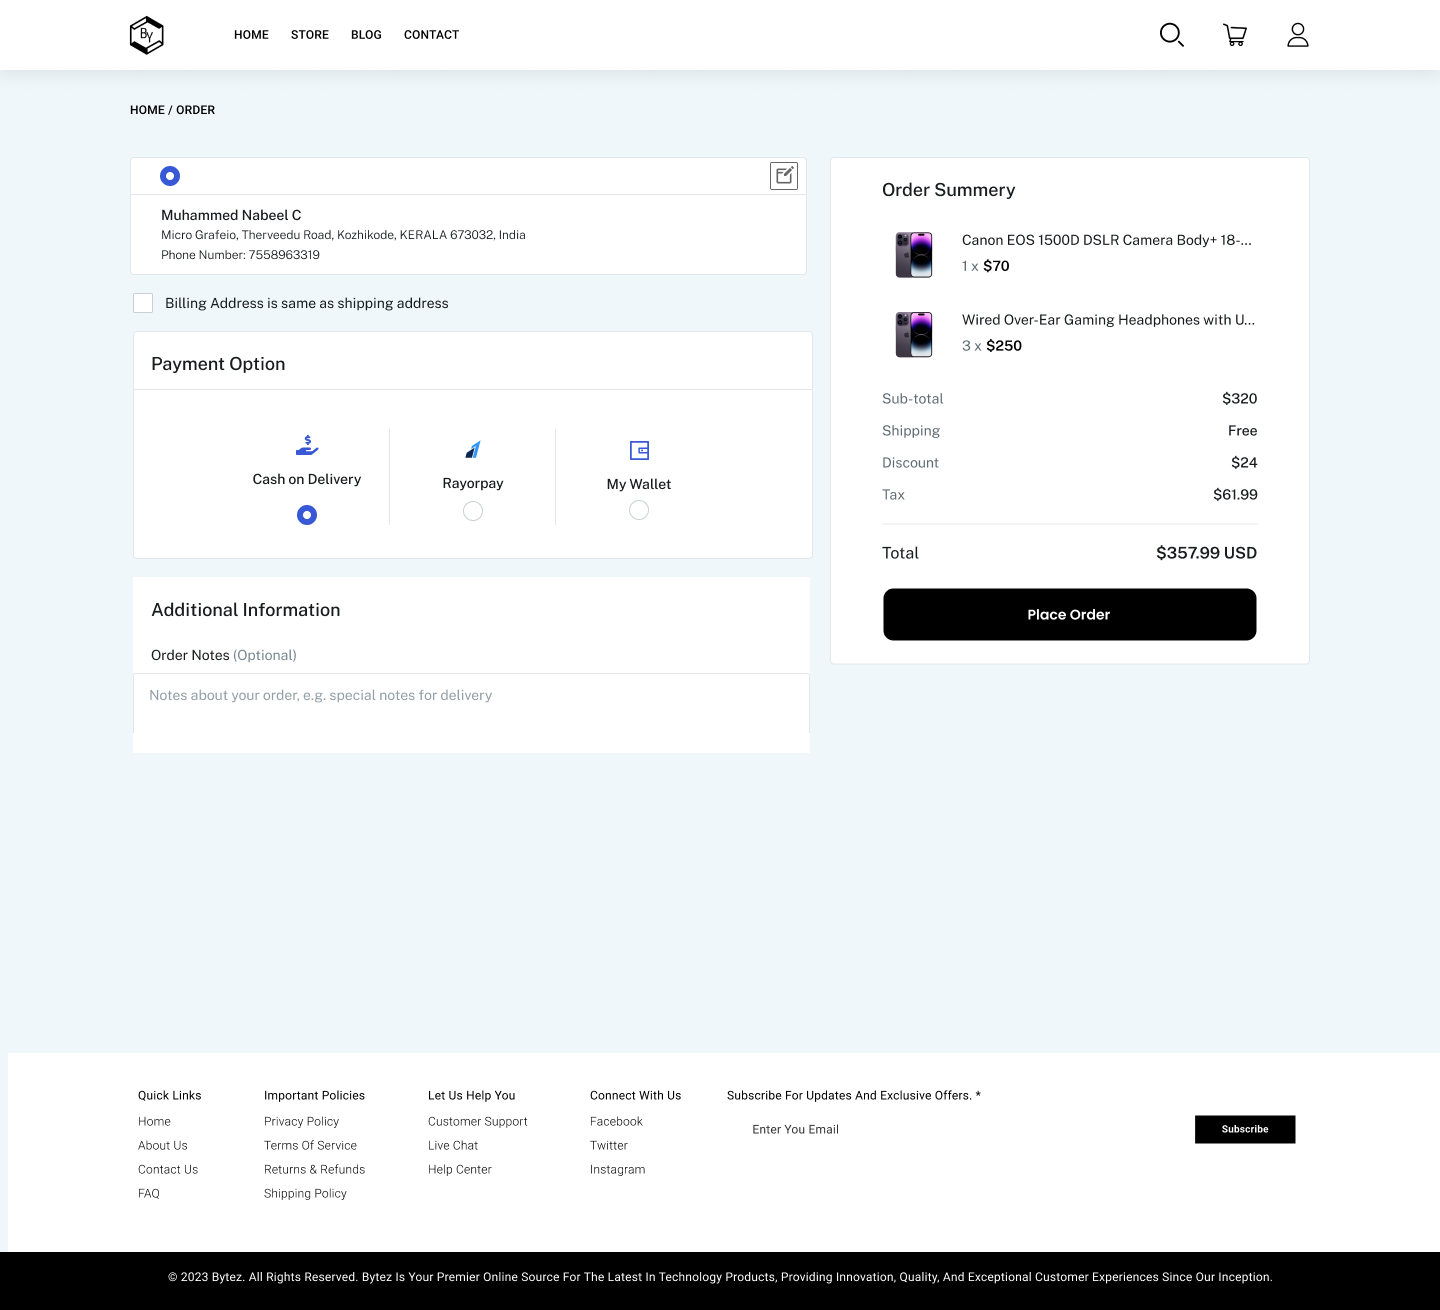This screenshot has width=1440, height=1310.
Task: Click the Bytez hexagon logo
Action: (147, 35)
